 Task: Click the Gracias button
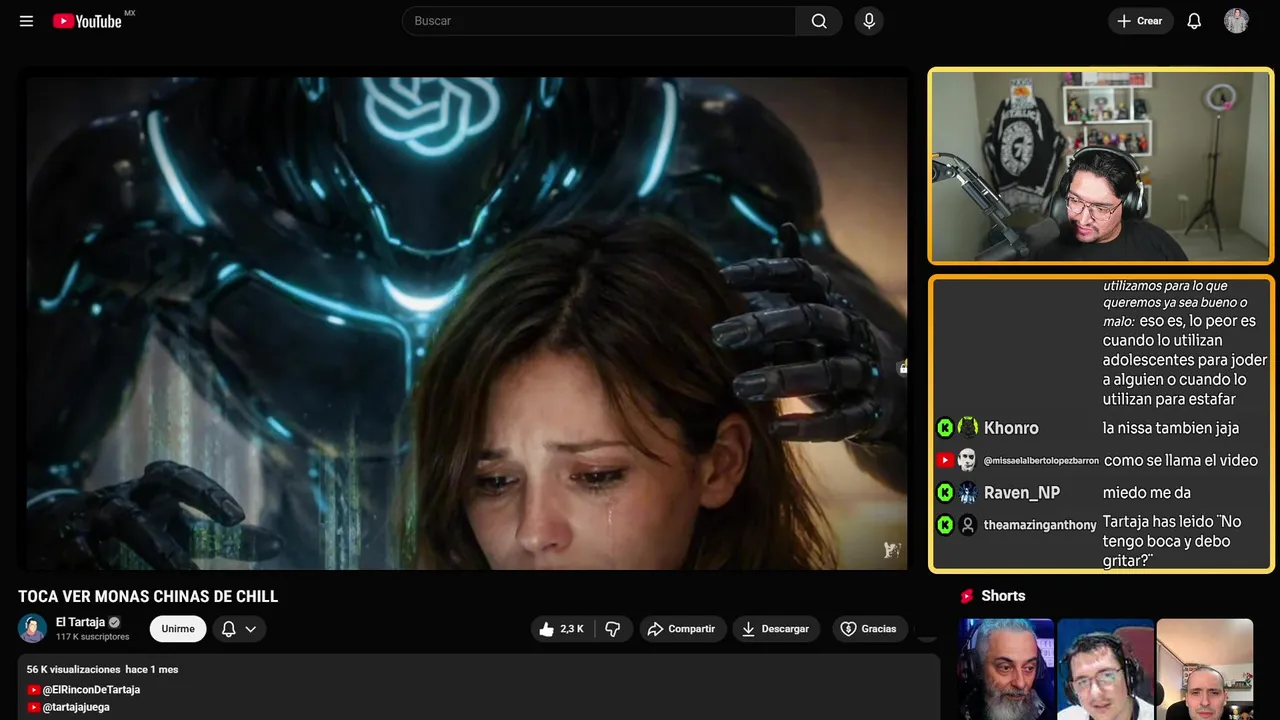coord(869,629)
